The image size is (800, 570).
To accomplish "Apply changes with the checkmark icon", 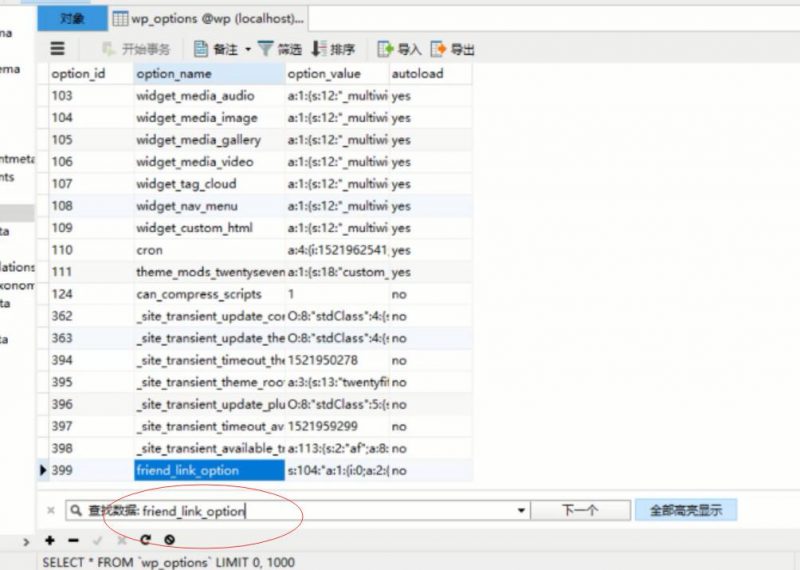I will click(x=97, y=540).
